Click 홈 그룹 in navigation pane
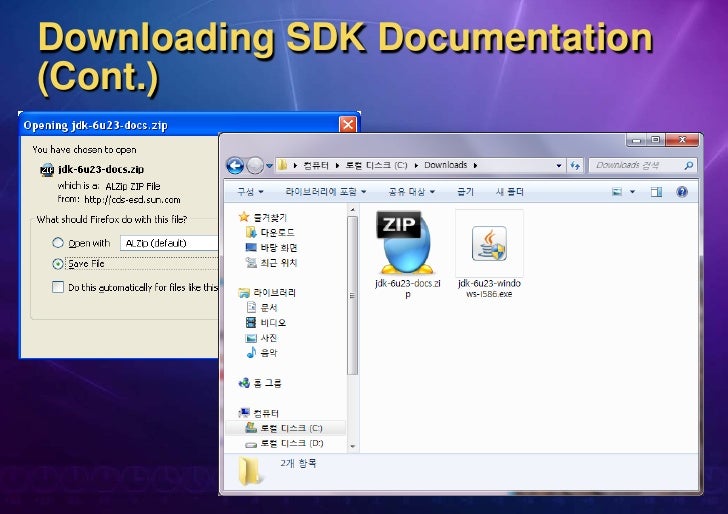 coord(260,383)
